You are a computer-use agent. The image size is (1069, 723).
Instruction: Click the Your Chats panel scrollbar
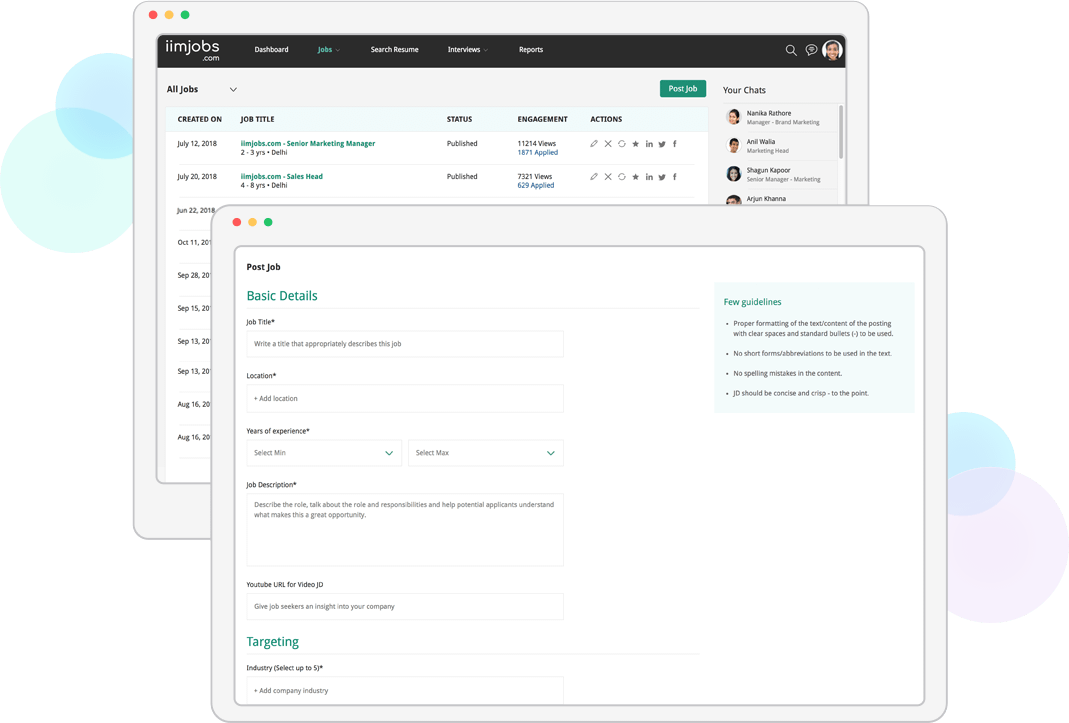coord(841,130)
